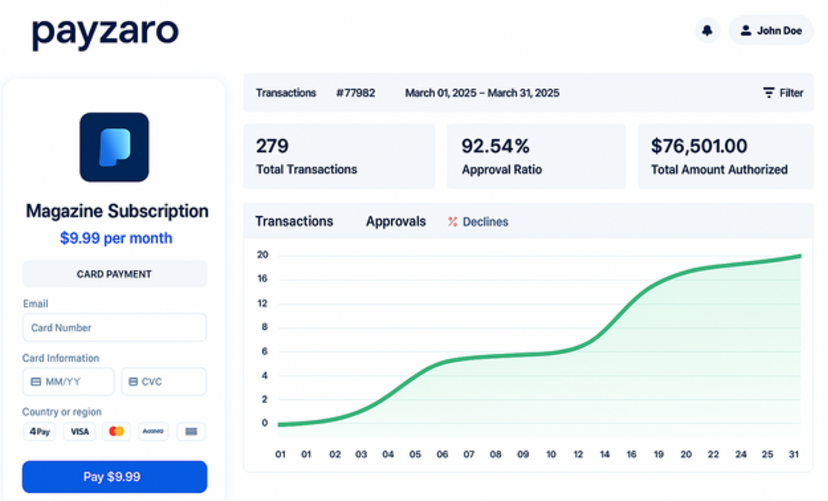This screenshot has width=828, height=501.
Task: Click the payzaro header logo
Action: pos(105,32)
